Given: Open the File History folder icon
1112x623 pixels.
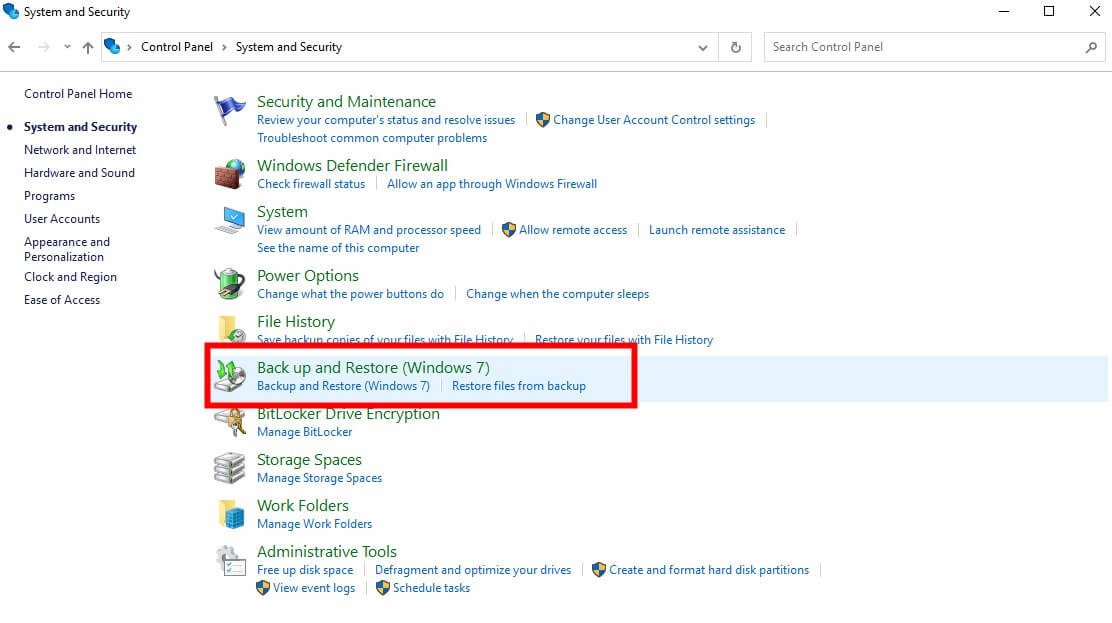Looking at the screenshot, I should click(231, 329).
